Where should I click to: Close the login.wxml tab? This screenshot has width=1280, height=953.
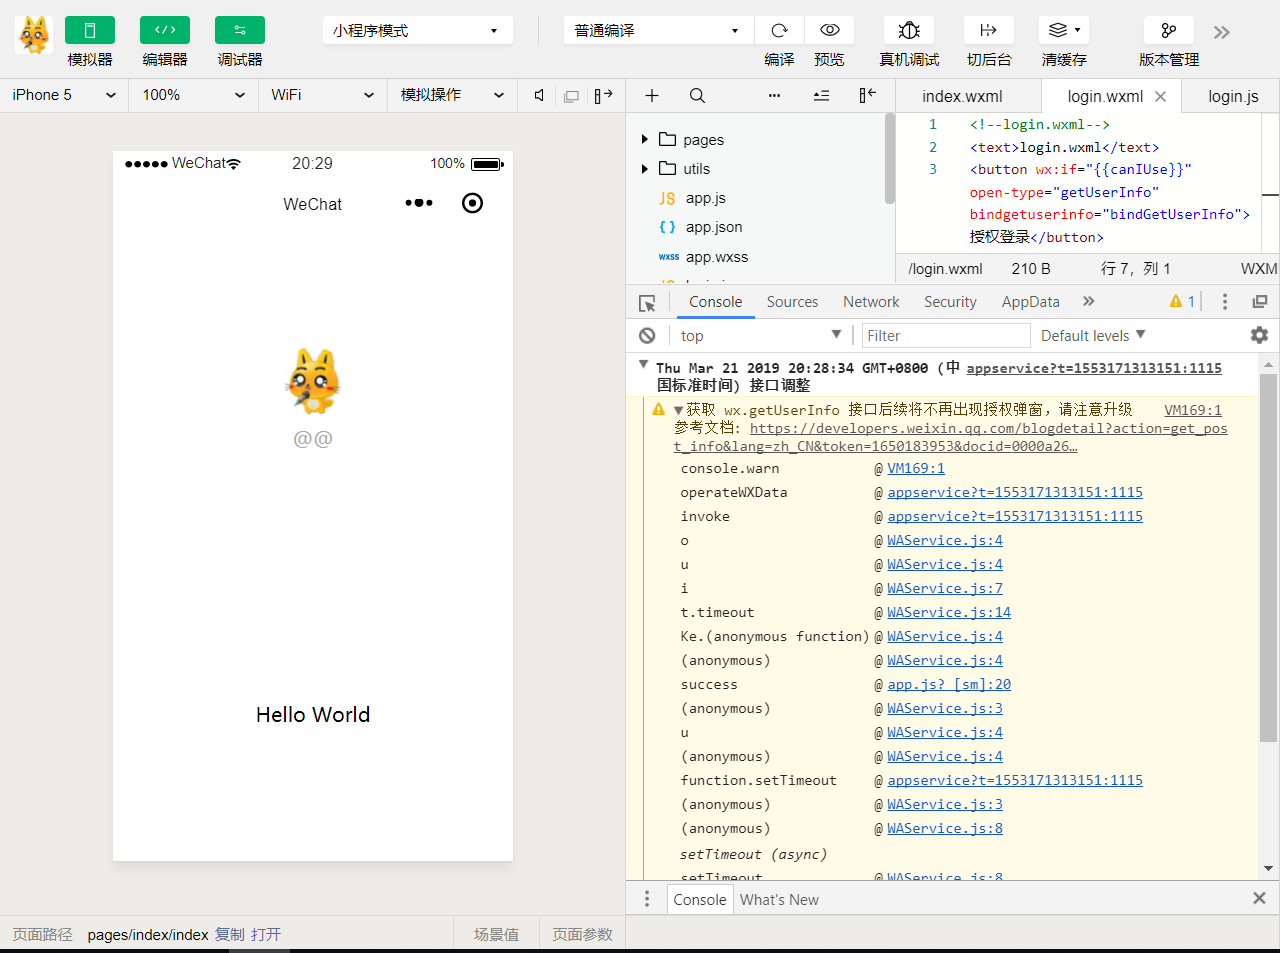tap(1160, 96)
